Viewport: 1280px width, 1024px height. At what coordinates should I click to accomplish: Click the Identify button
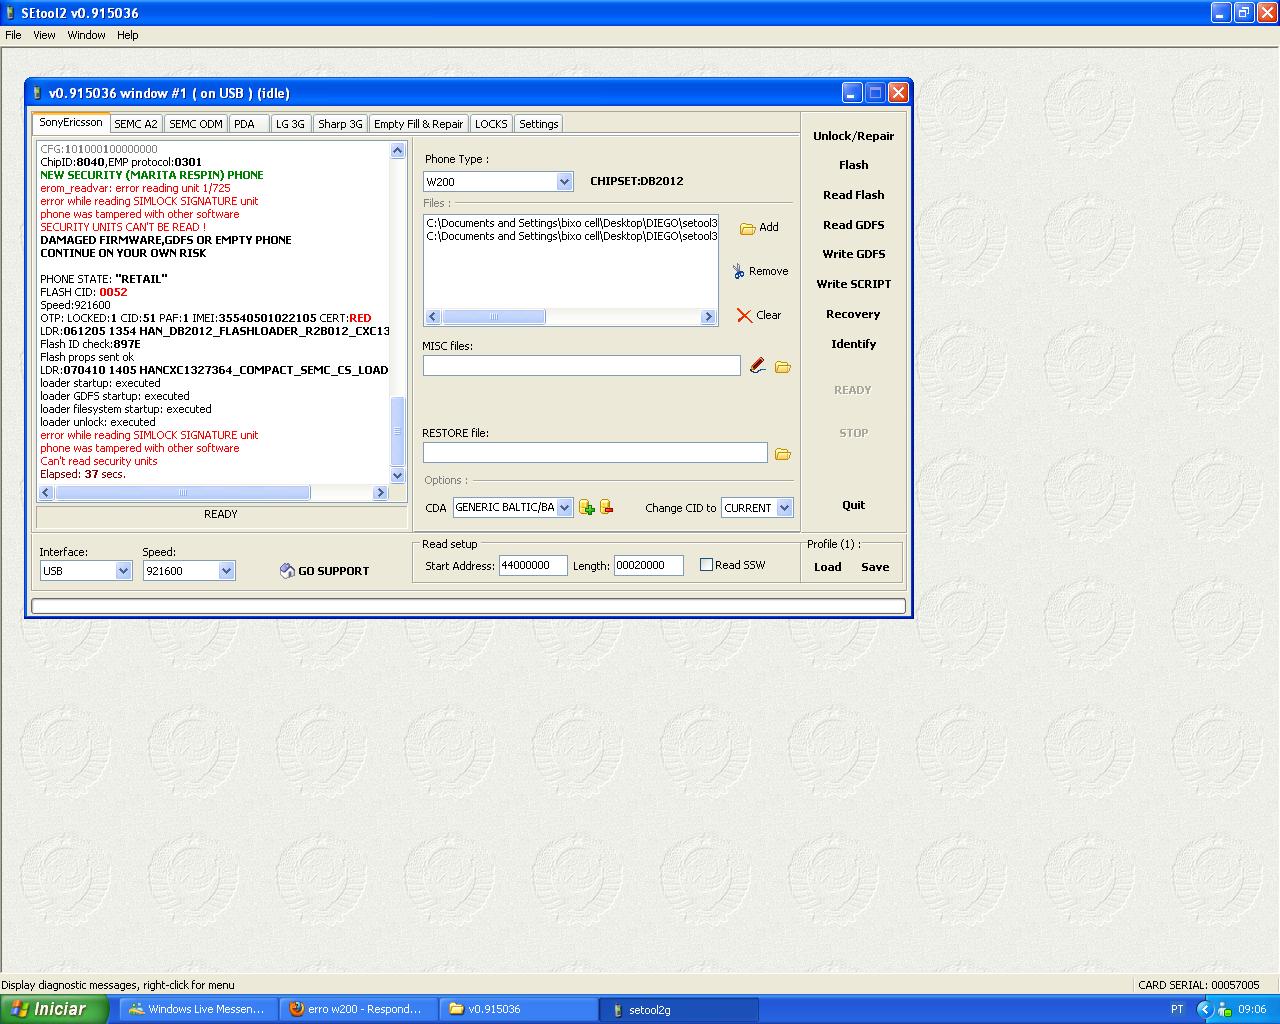pyautogui.click(x=853, y=344)
